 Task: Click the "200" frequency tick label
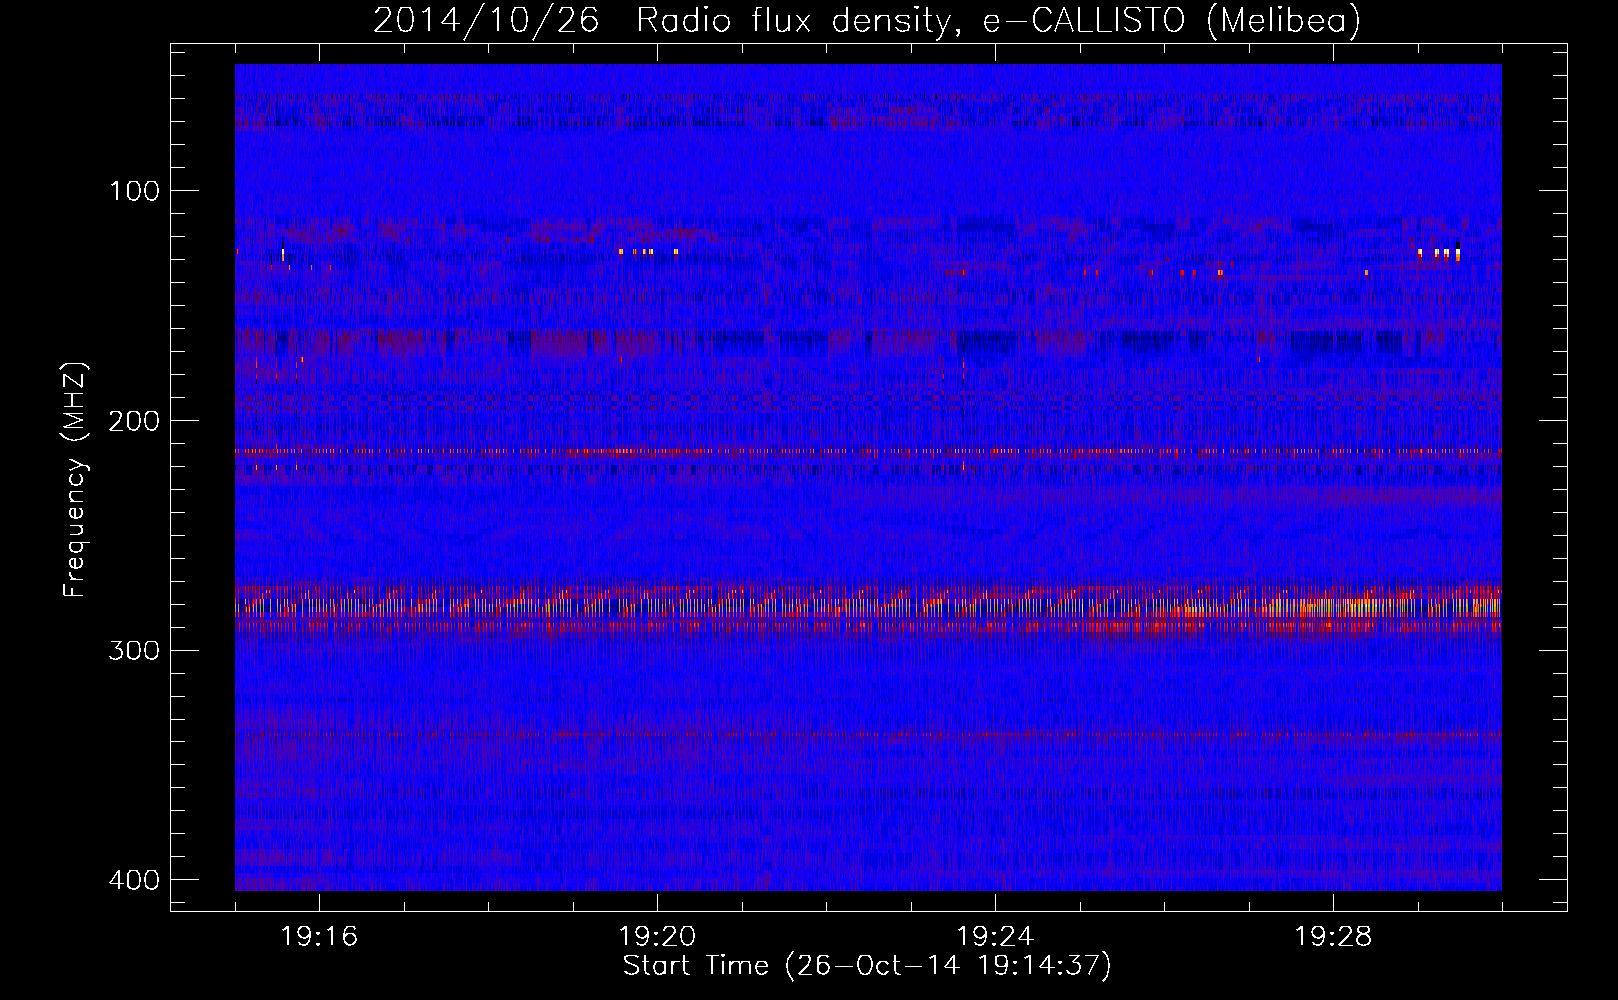pyautogui.click(x=133, y=421)
